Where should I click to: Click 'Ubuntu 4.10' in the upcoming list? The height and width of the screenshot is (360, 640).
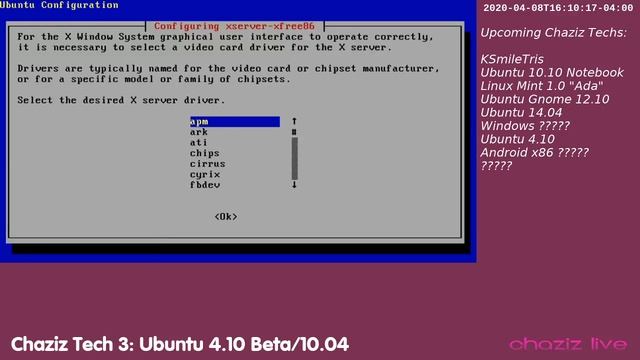pyautogui.click(x=517, y=139)
